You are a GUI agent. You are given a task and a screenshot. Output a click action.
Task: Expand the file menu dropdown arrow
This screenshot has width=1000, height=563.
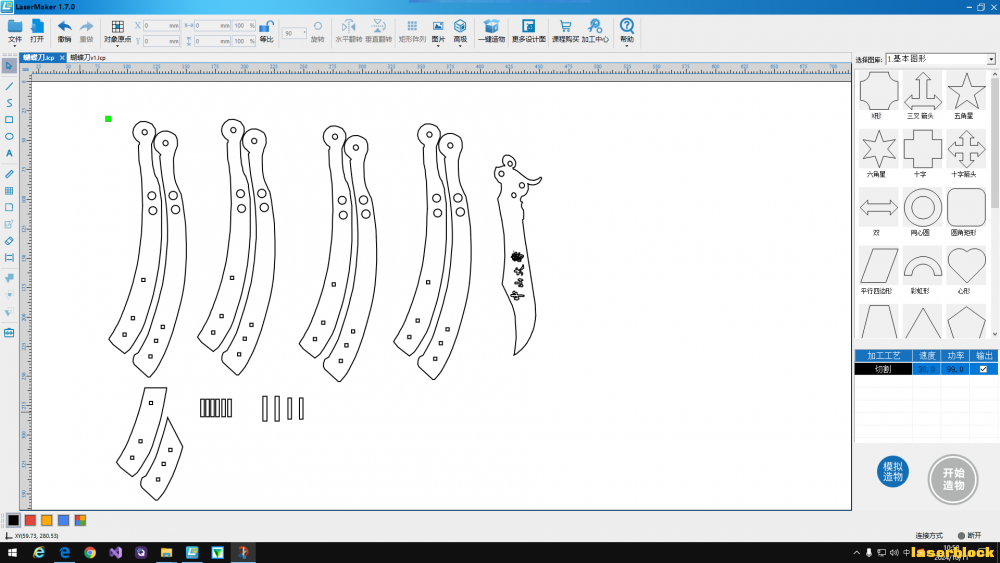[x=15, y=46]
